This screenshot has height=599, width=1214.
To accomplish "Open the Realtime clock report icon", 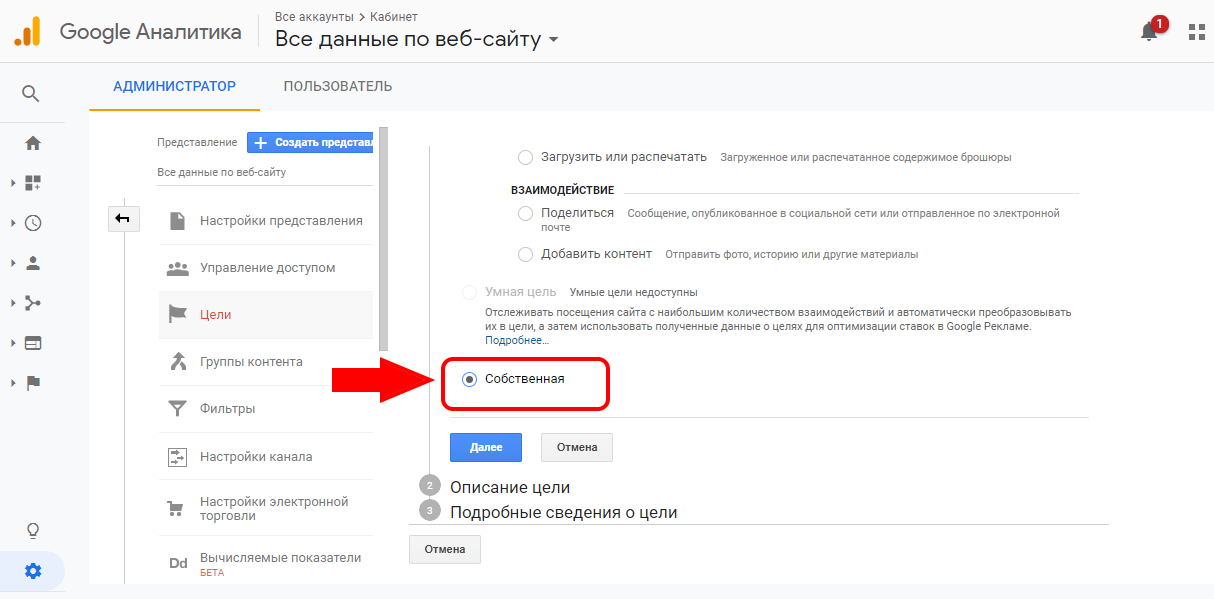I will tap(33, 223).
